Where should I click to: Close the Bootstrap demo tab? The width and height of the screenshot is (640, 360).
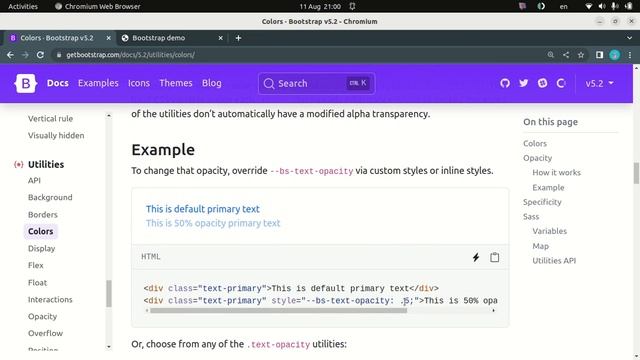[x=220, y=38]
